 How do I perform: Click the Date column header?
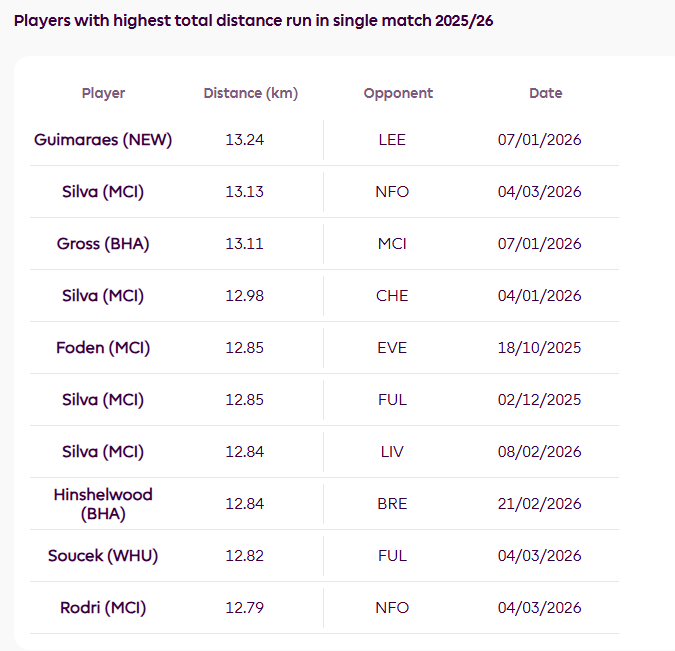545,93
